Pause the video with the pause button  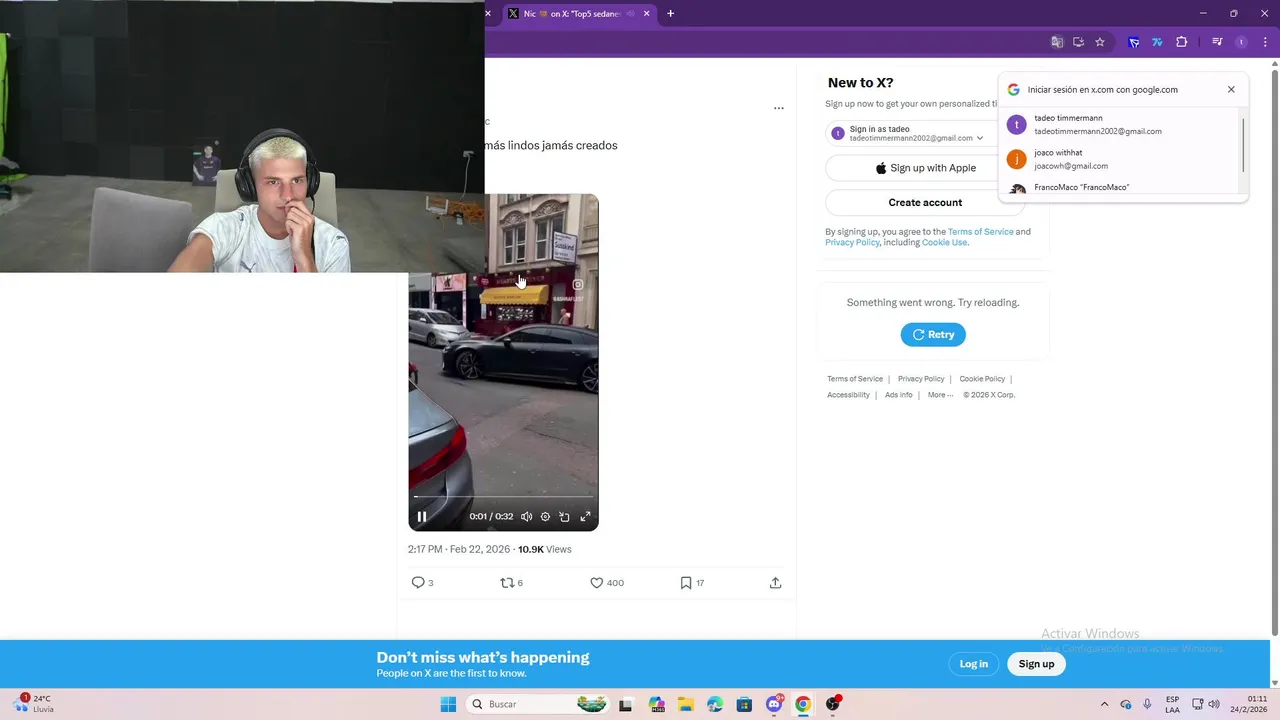[x=422, y=517]
